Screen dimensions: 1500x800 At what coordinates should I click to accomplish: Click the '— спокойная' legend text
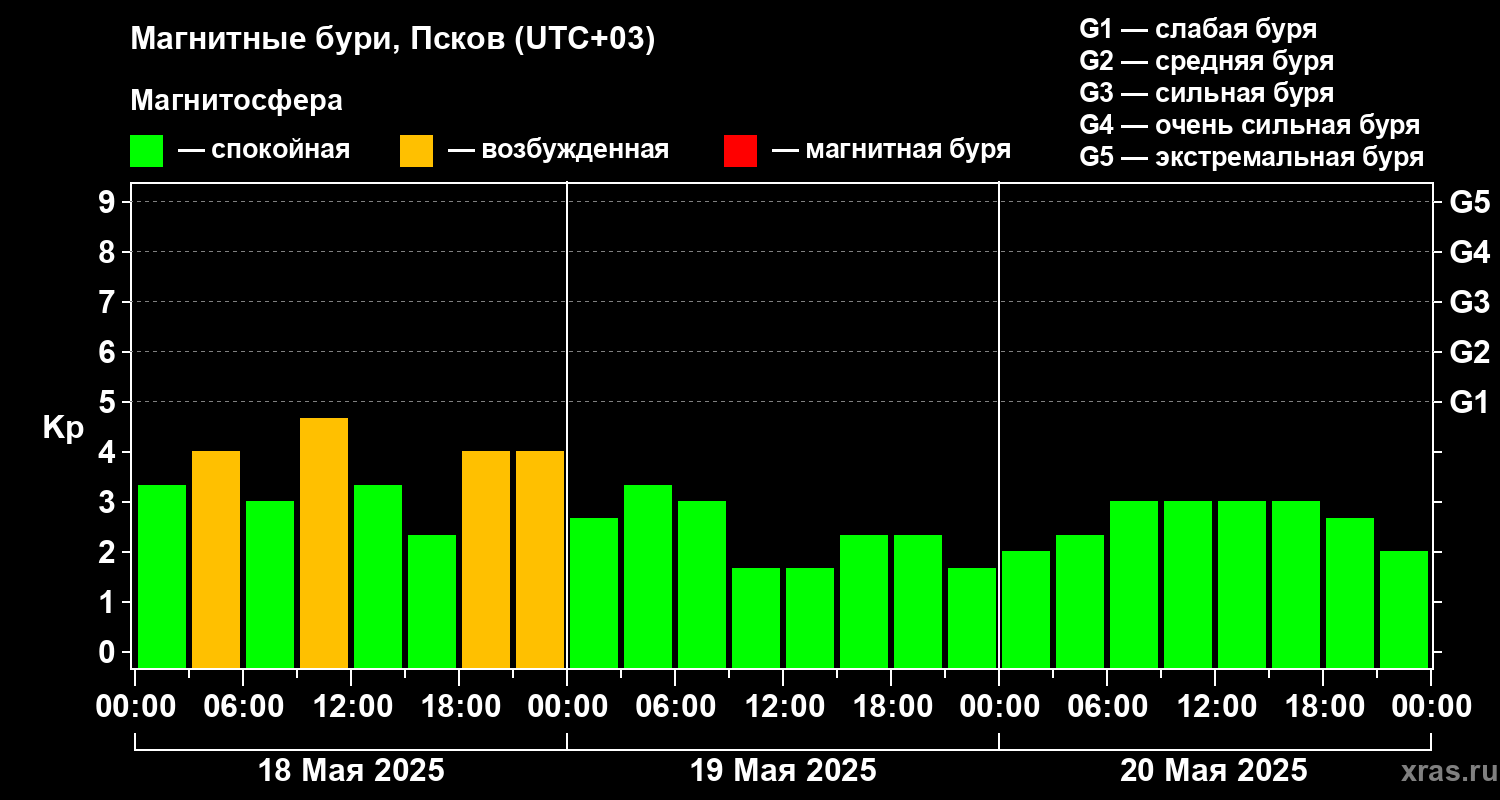[x=264, y=150]
